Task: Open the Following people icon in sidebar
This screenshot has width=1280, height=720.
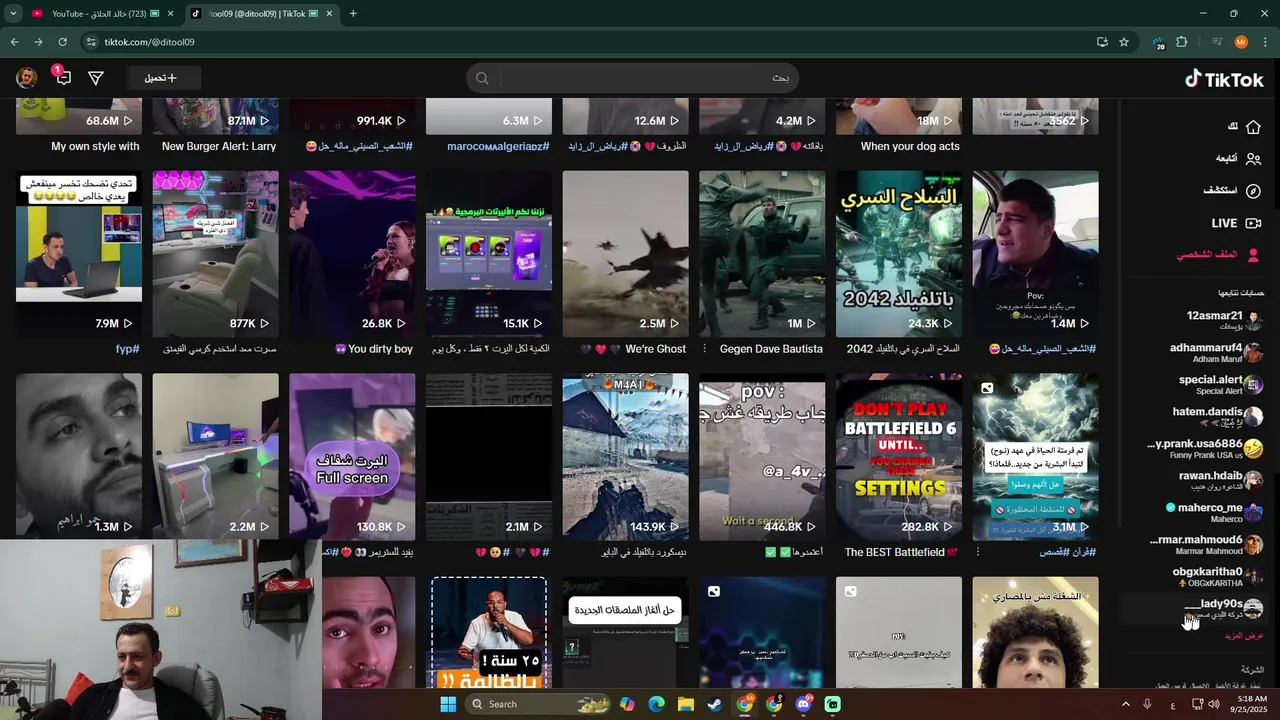Action: coord(1253,159)
